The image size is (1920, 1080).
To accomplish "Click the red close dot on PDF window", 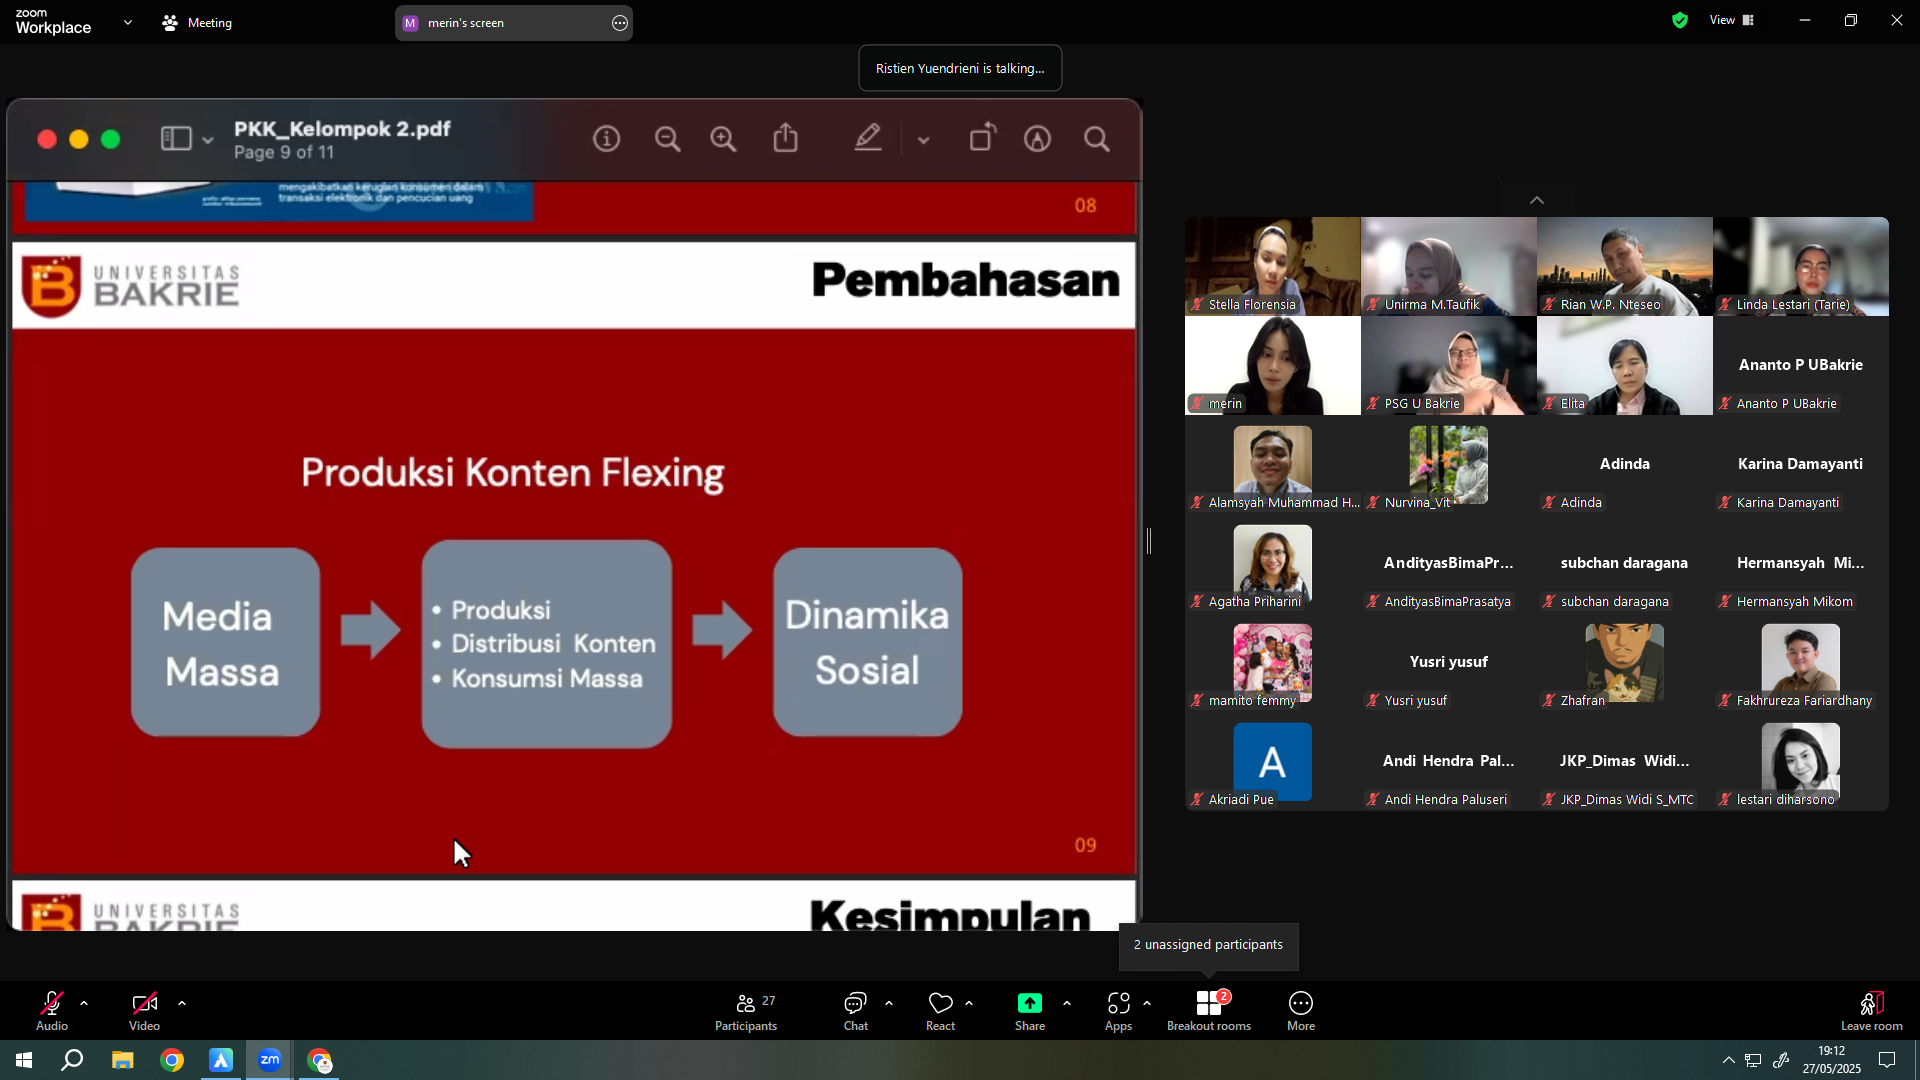I will click(x=47, y=139).
